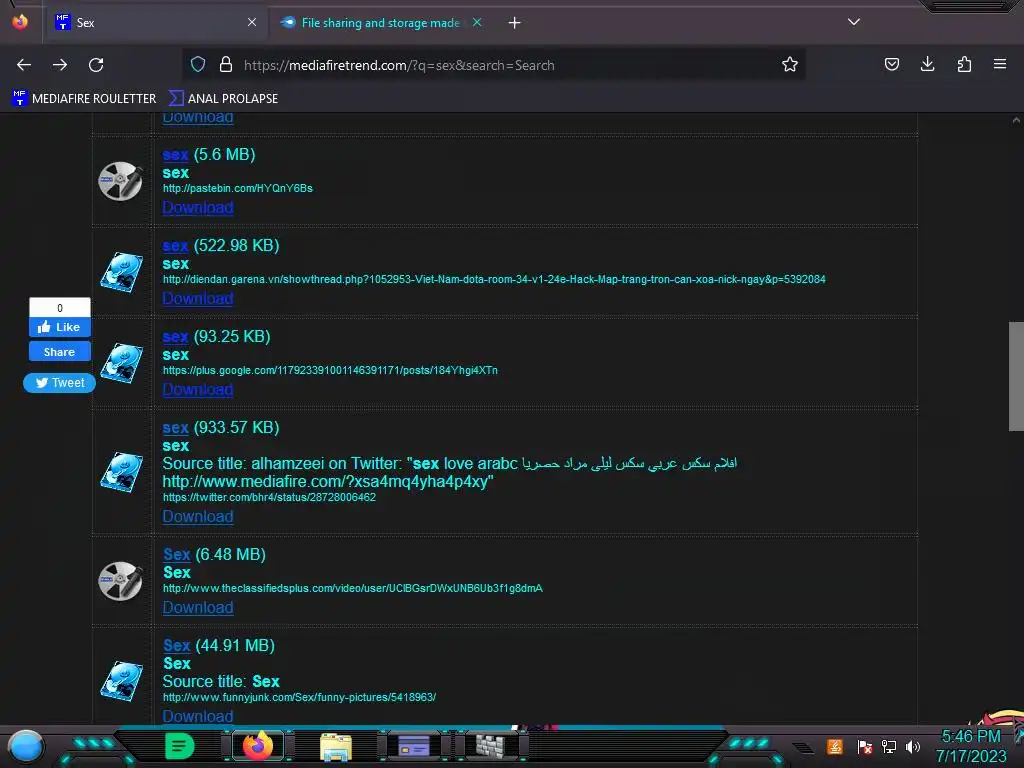Click the Java update tray icon
Image resolution: width=1024 pixels, height=768 pixels.
click(x=835, y=746)
